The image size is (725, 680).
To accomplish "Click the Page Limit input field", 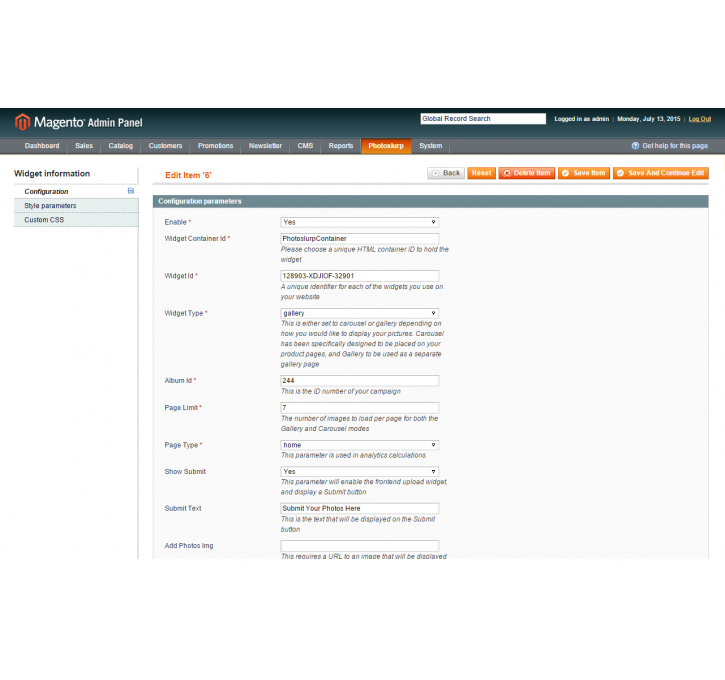I will pyautogui.click(x=359, y=408).
